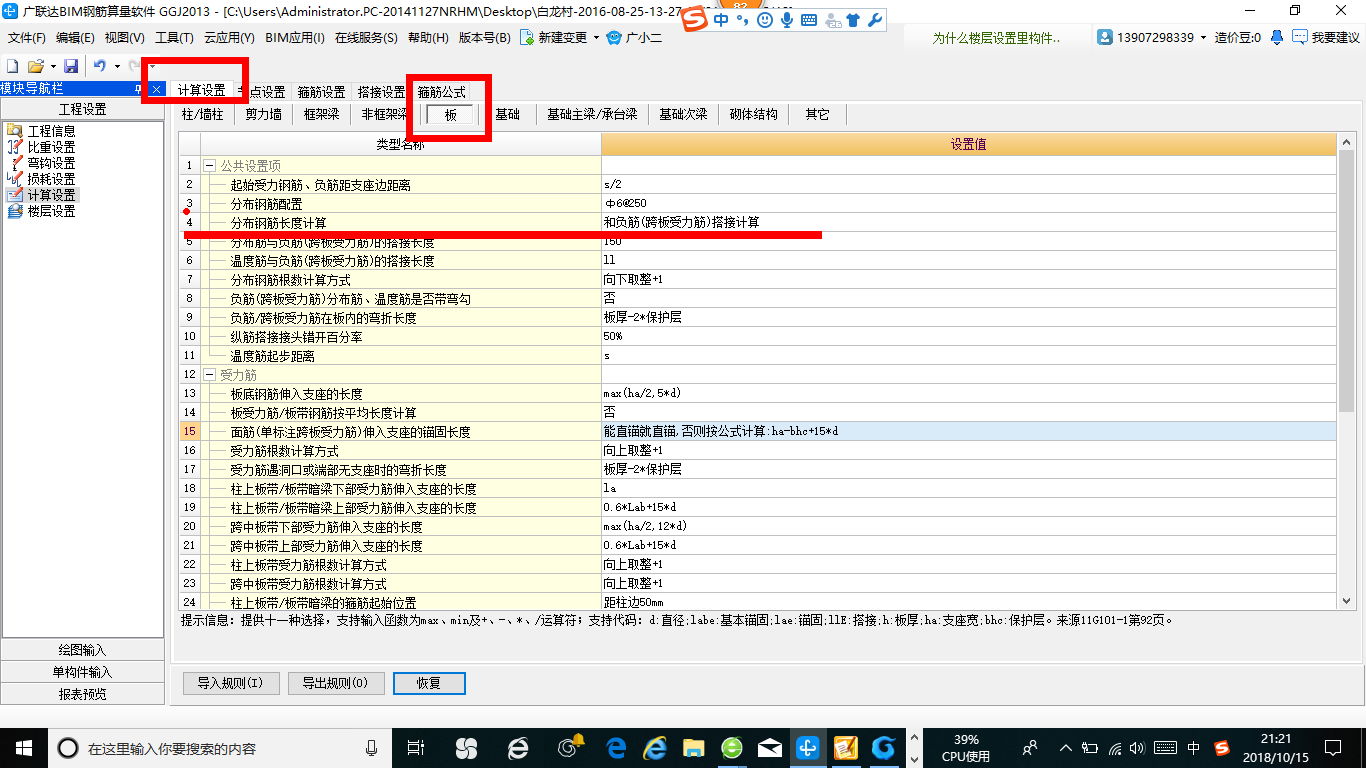Click the Save disk icon
The height and width of the screenshot is (768, 1366).
click(71, 66)
